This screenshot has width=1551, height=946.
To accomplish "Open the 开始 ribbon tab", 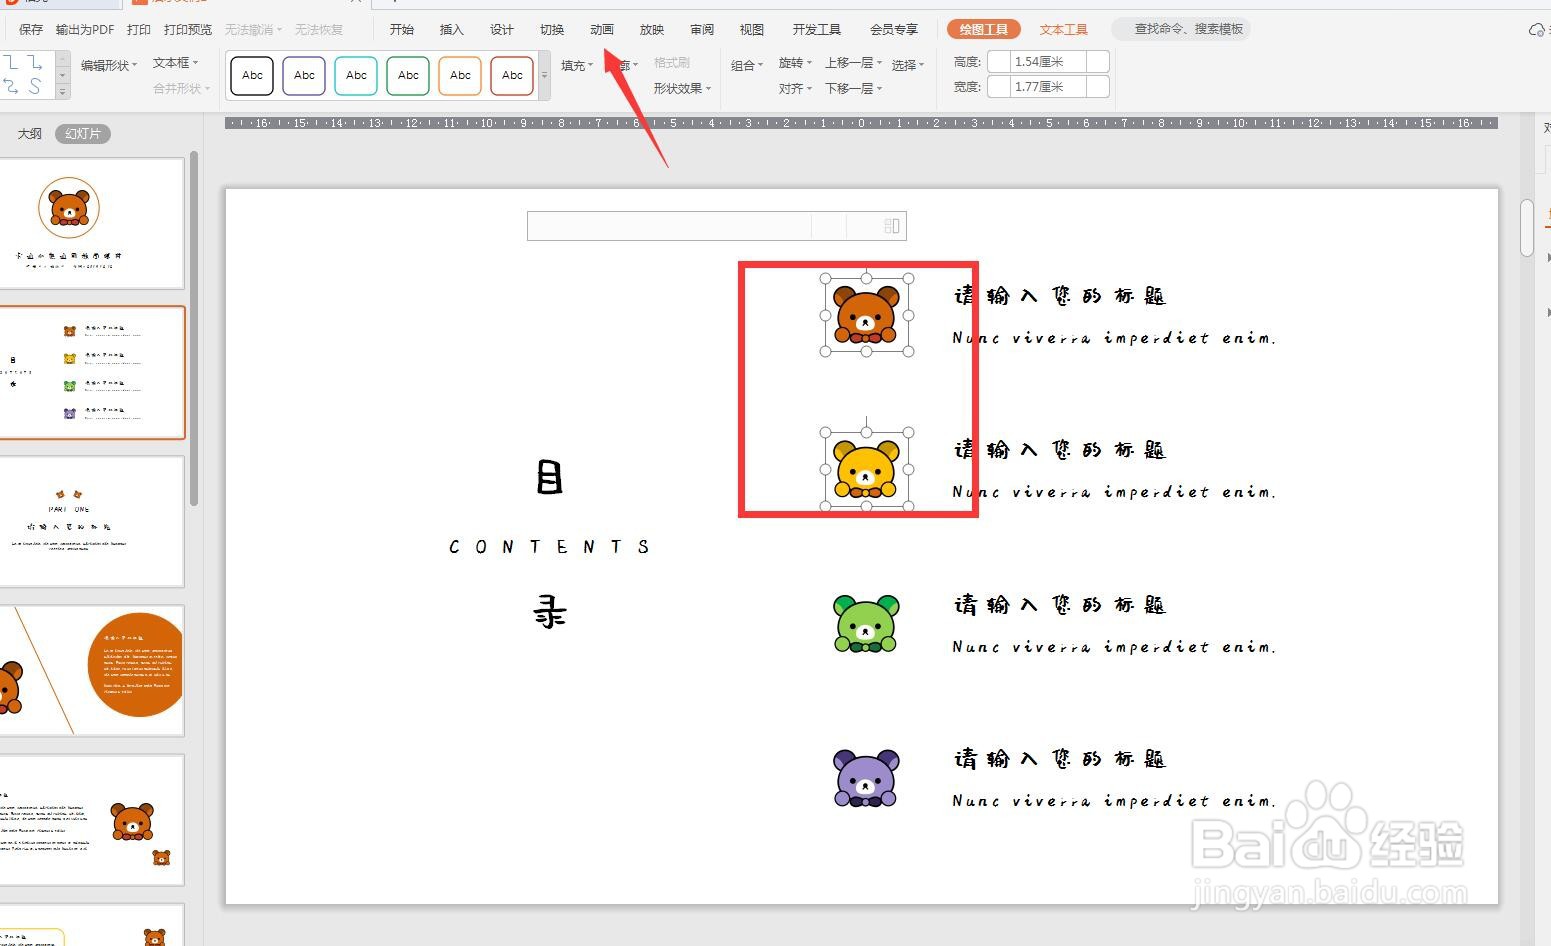I will tap(402, 29).
